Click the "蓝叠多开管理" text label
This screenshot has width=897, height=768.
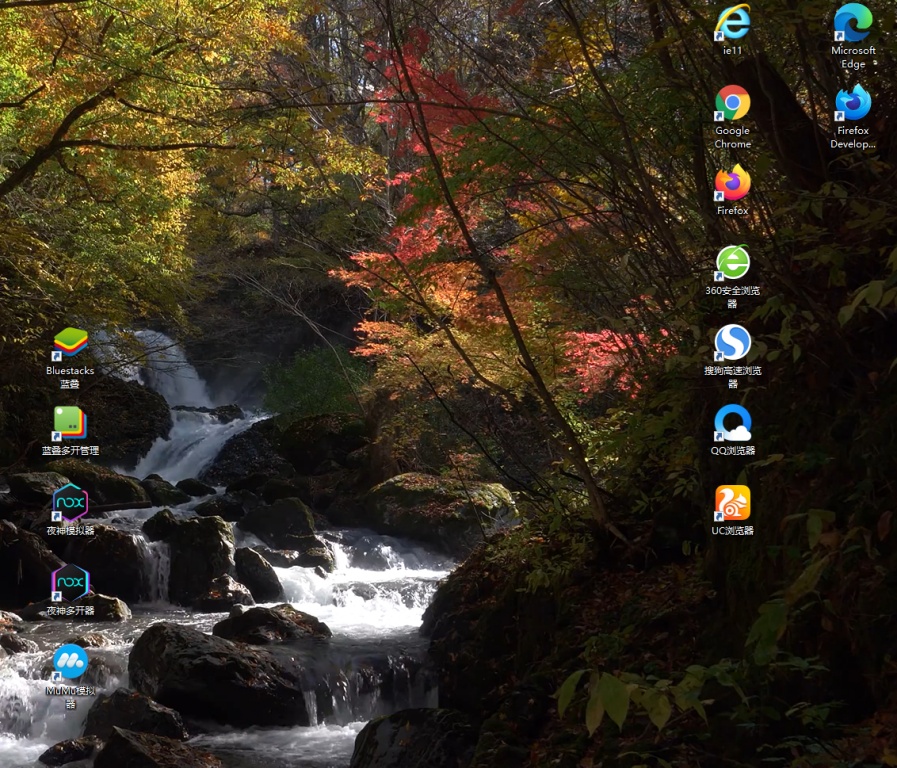click(70, 451)
